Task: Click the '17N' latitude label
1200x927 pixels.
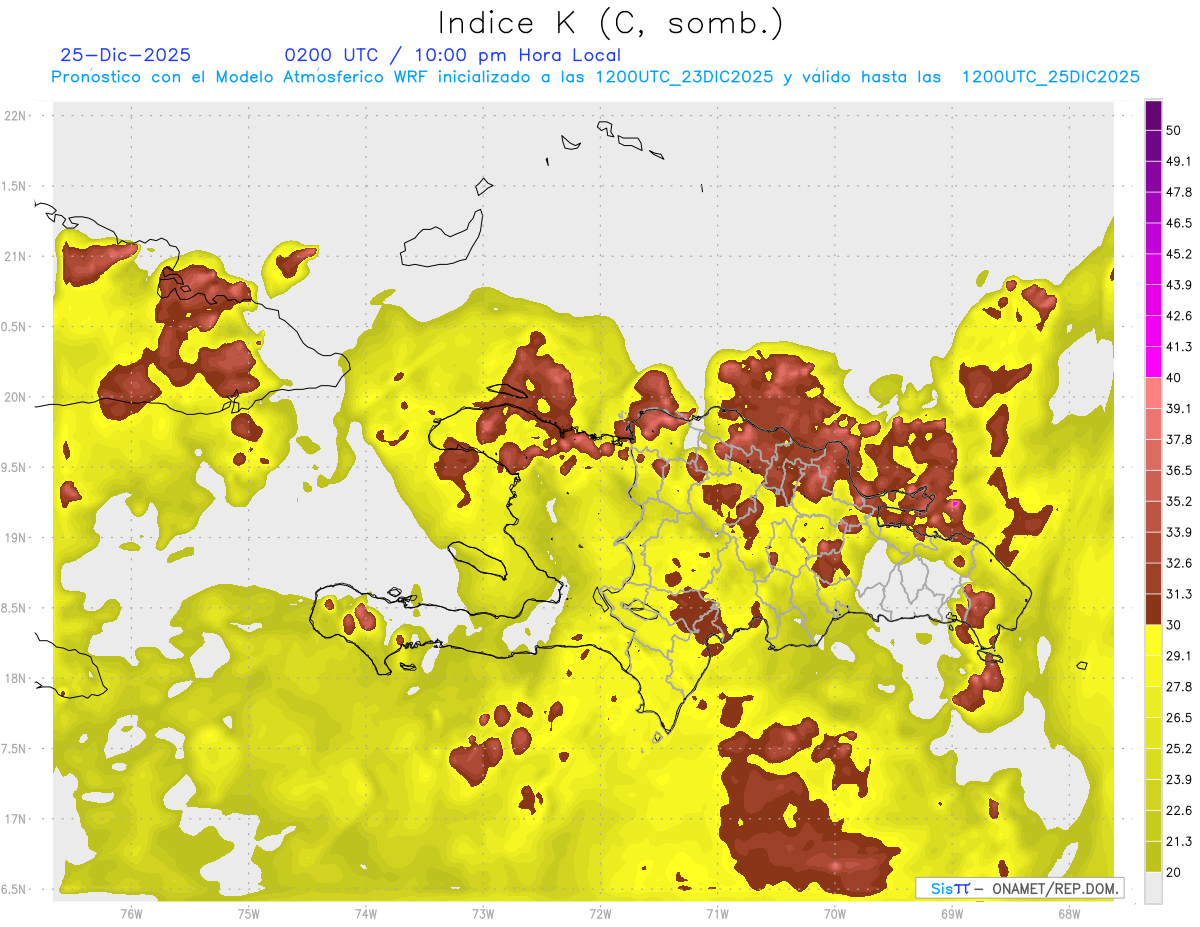Action: [x=15, y=819]
